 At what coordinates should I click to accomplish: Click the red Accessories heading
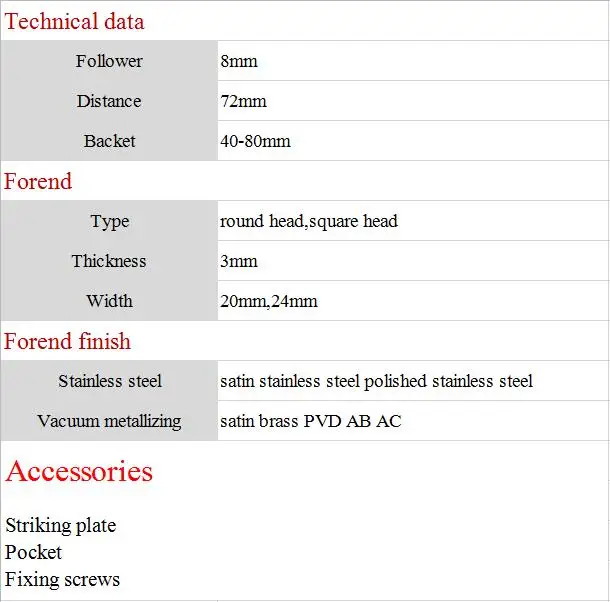79,471
